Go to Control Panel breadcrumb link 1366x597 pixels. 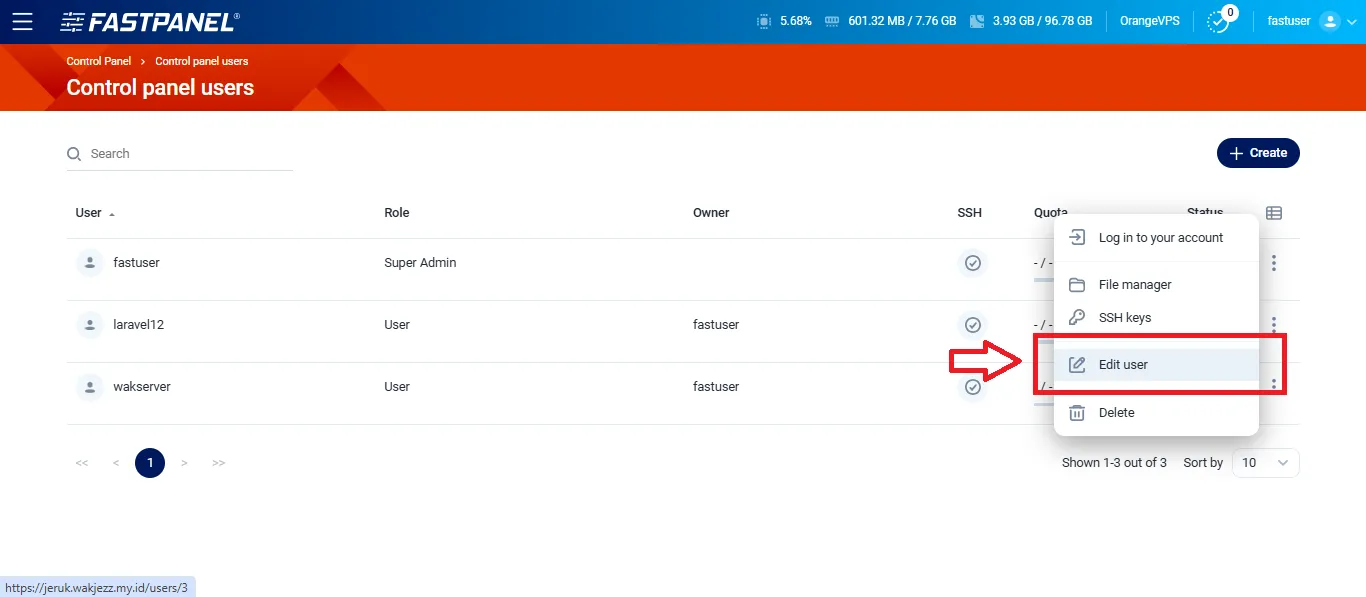tap(98, 62)
